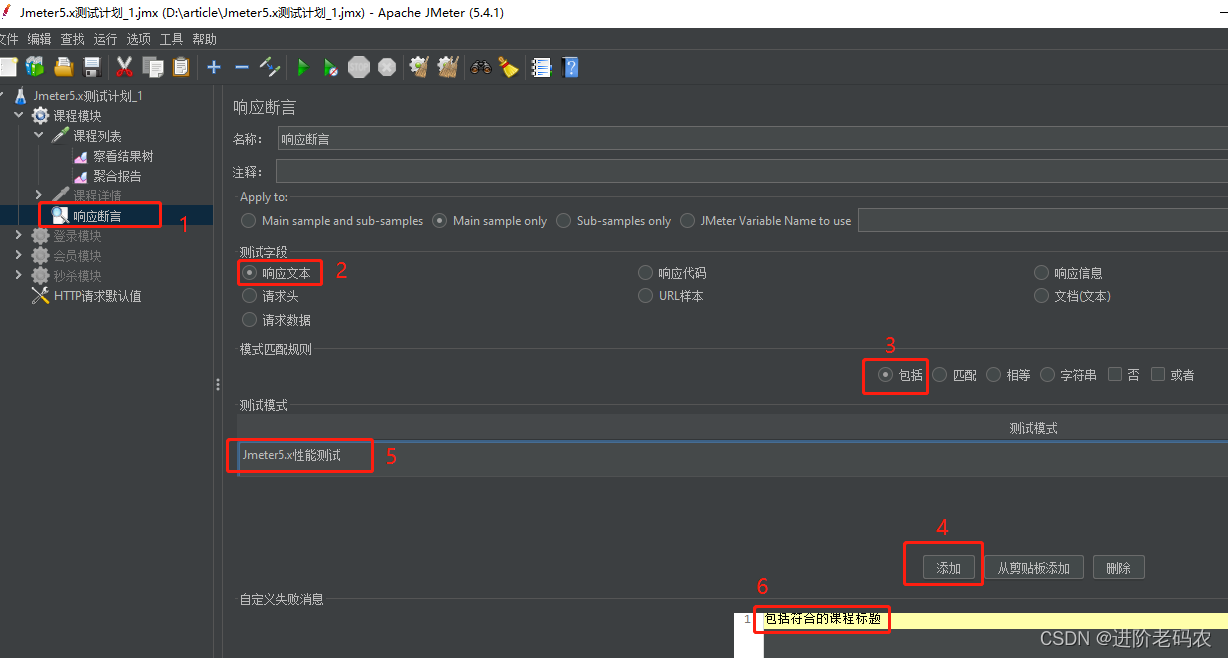Open Help with question mark icon
Screen dimensions: 1228x658
pyautogui.click(x=570, y=67)
